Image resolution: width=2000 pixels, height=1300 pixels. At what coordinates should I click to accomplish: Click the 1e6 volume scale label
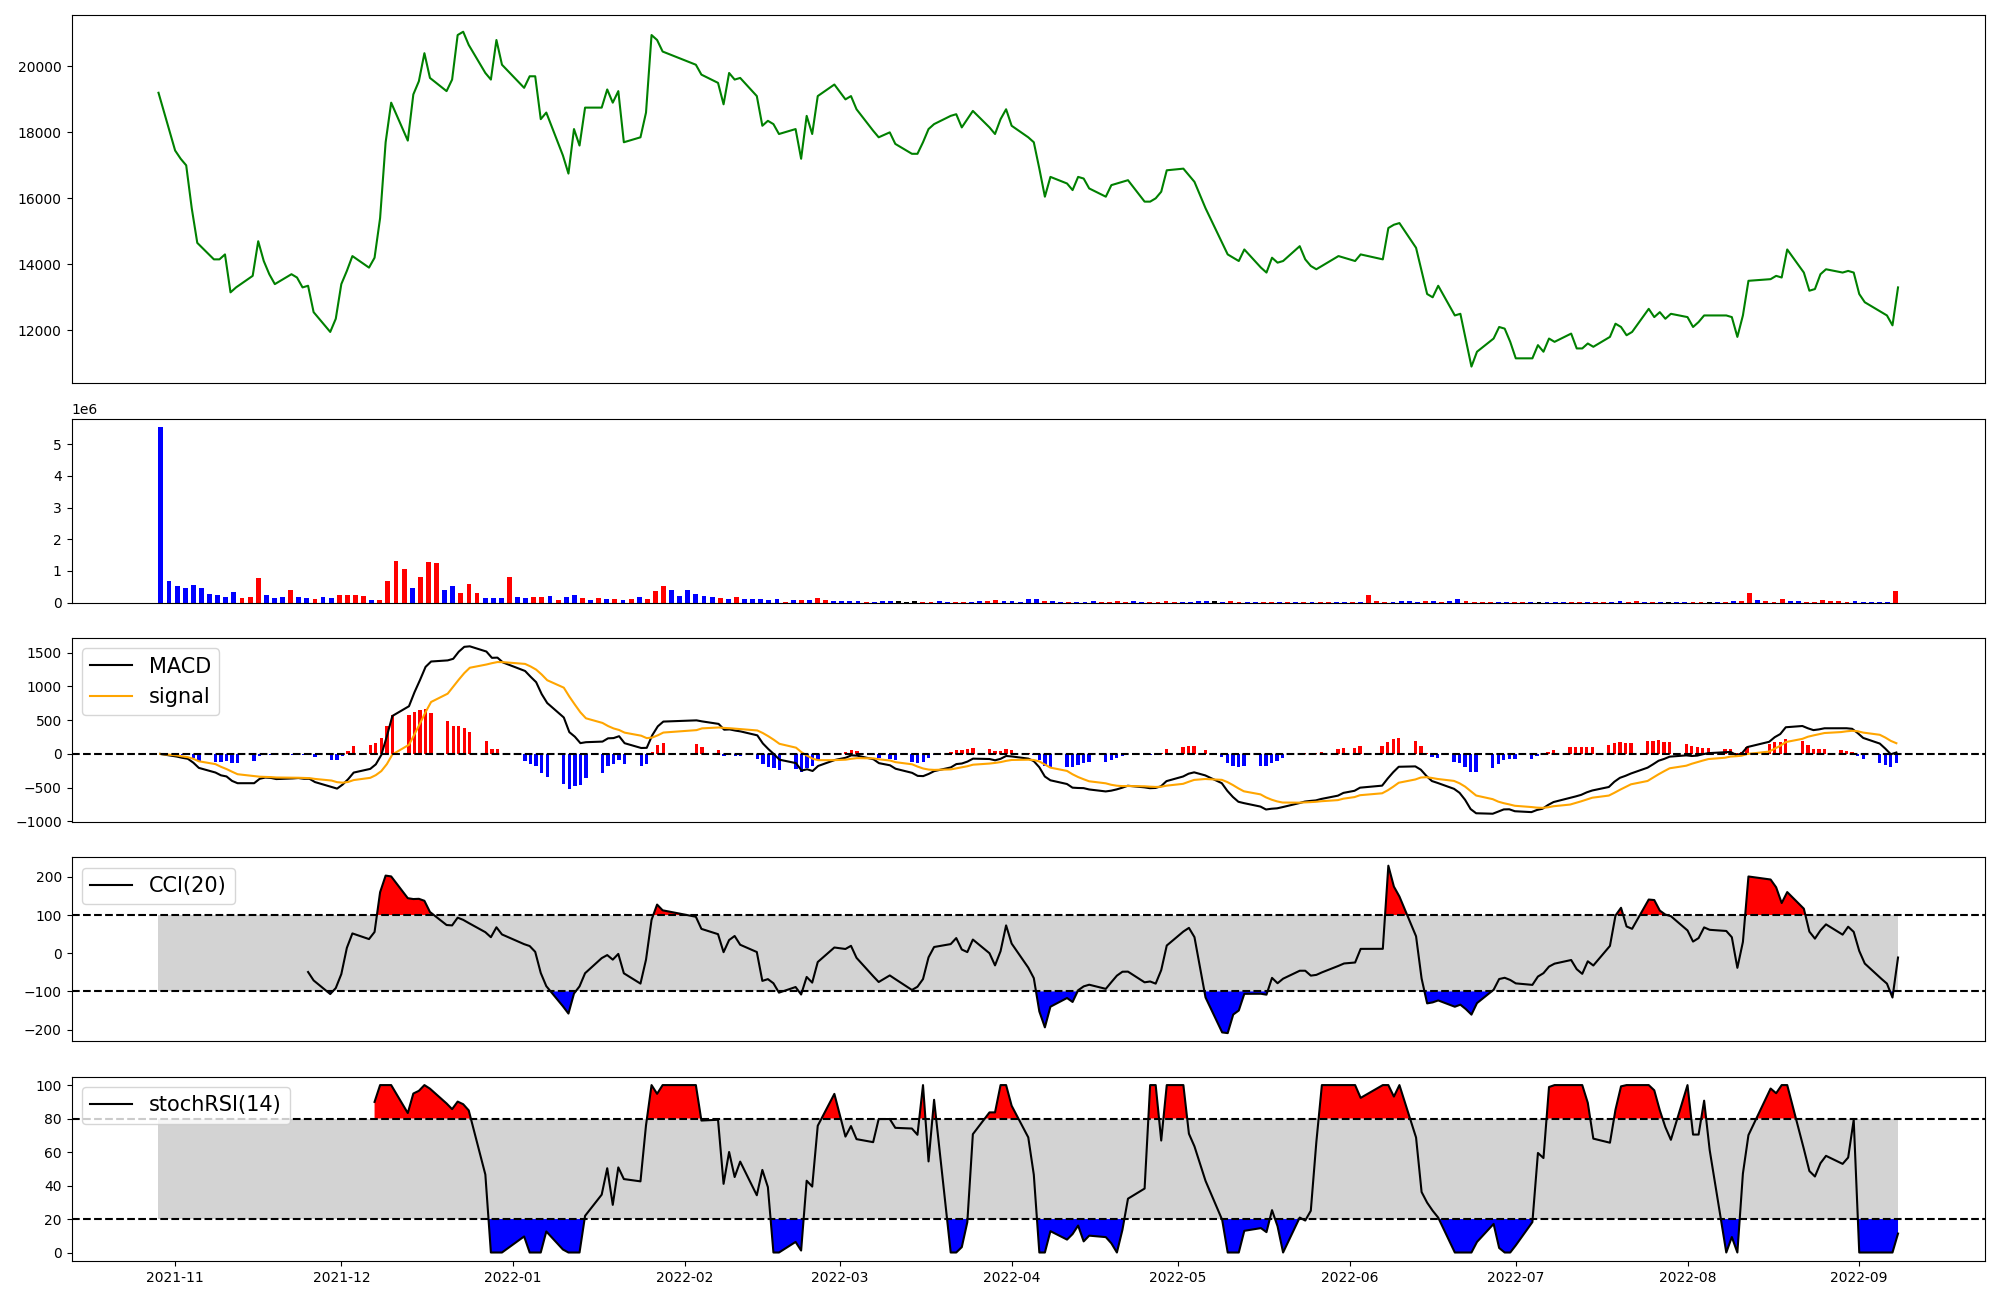[84, 410]
